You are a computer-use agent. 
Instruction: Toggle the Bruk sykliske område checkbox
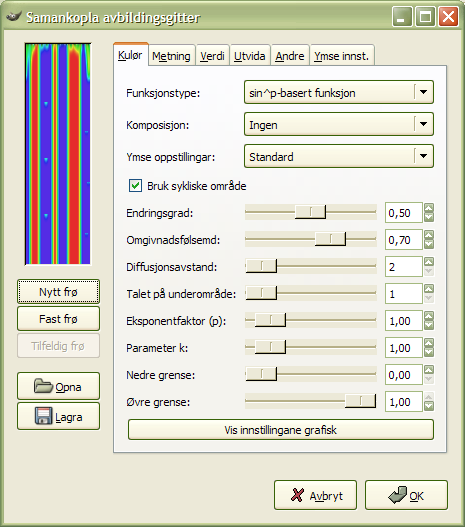tap(135, 186)
